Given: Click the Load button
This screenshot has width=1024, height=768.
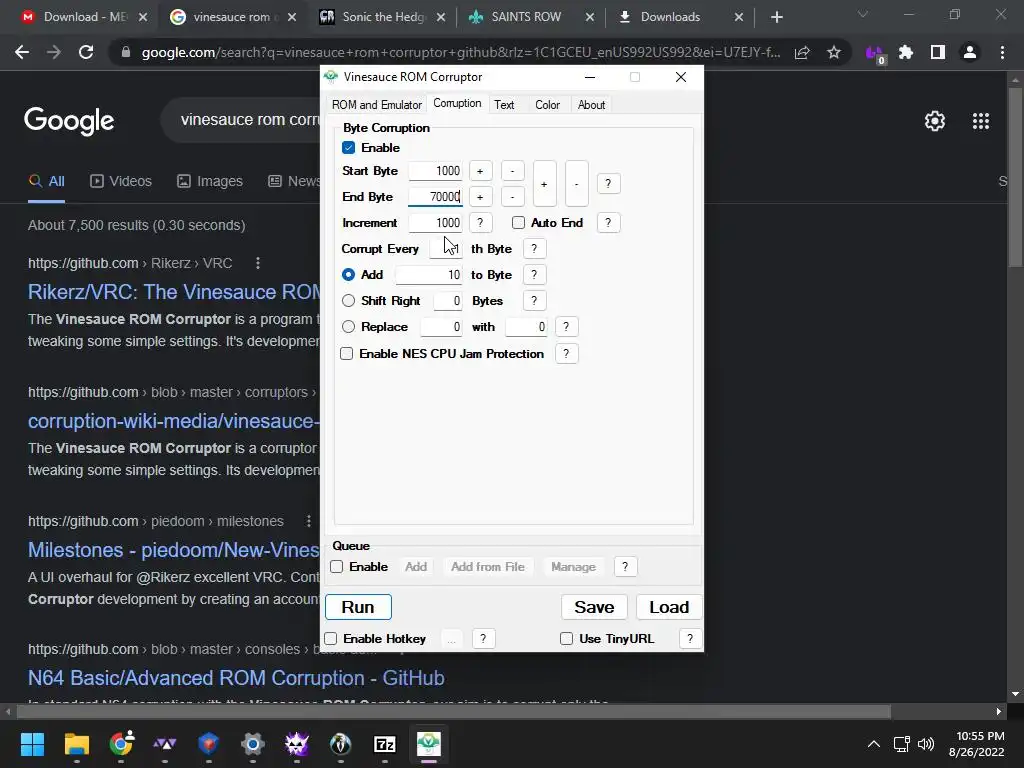Looking at the screenshot, I should click(669, 607).
